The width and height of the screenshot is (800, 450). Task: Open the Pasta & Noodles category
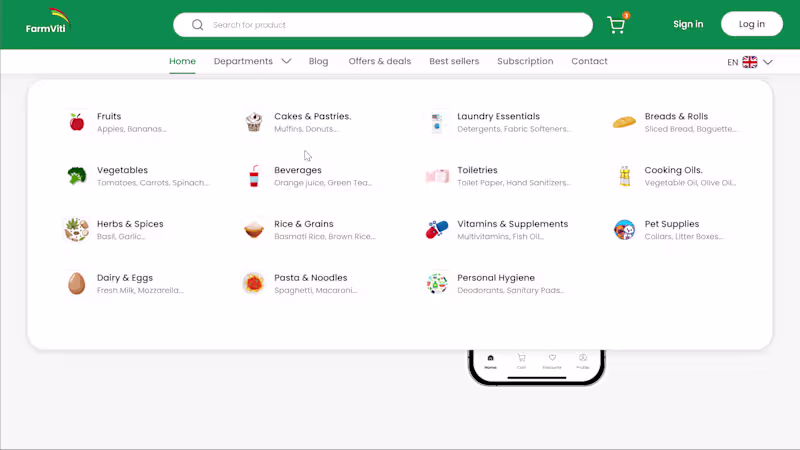[x=310, y=278]
